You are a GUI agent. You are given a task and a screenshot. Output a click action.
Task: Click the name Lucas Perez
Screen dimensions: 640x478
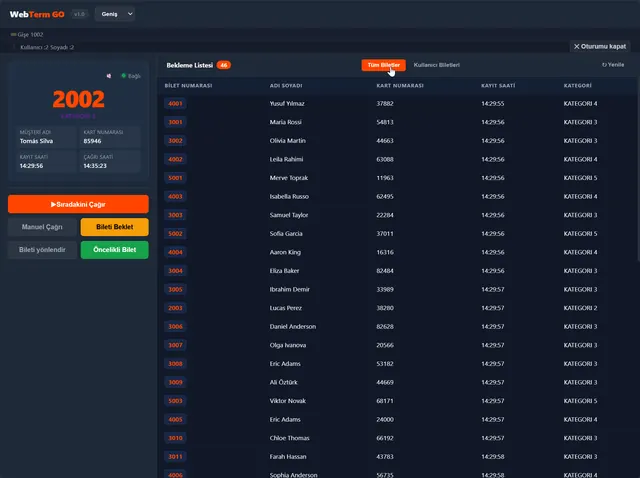[x=285, y=308]
